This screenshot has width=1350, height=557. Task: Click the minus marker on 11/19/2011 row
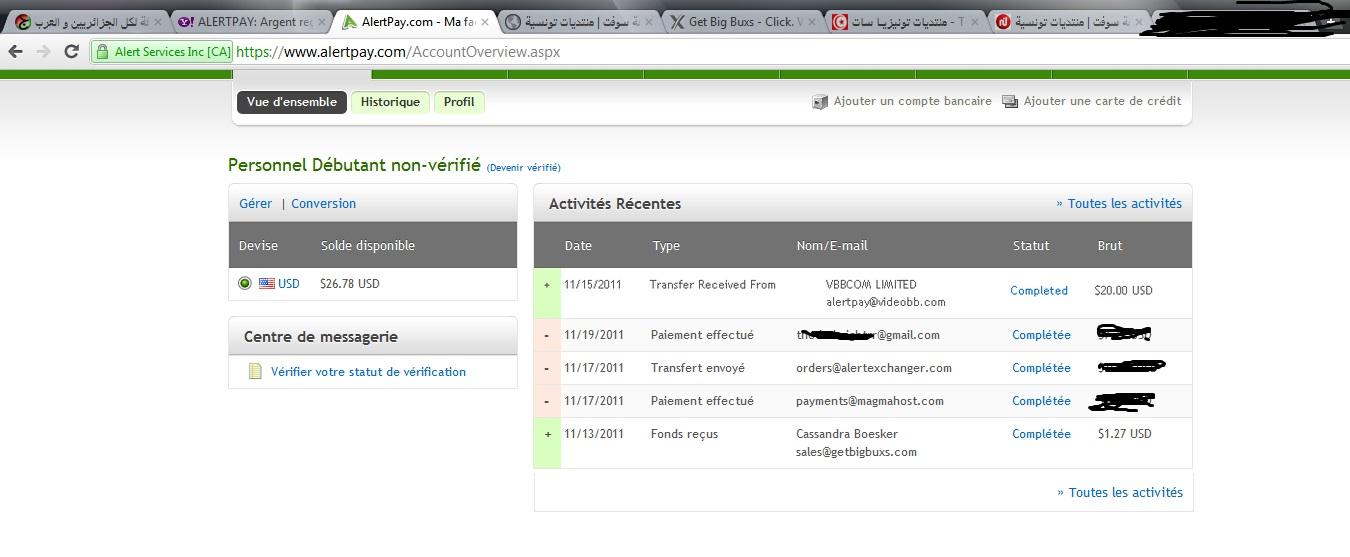pyautogui.click(x=547, y=335)
